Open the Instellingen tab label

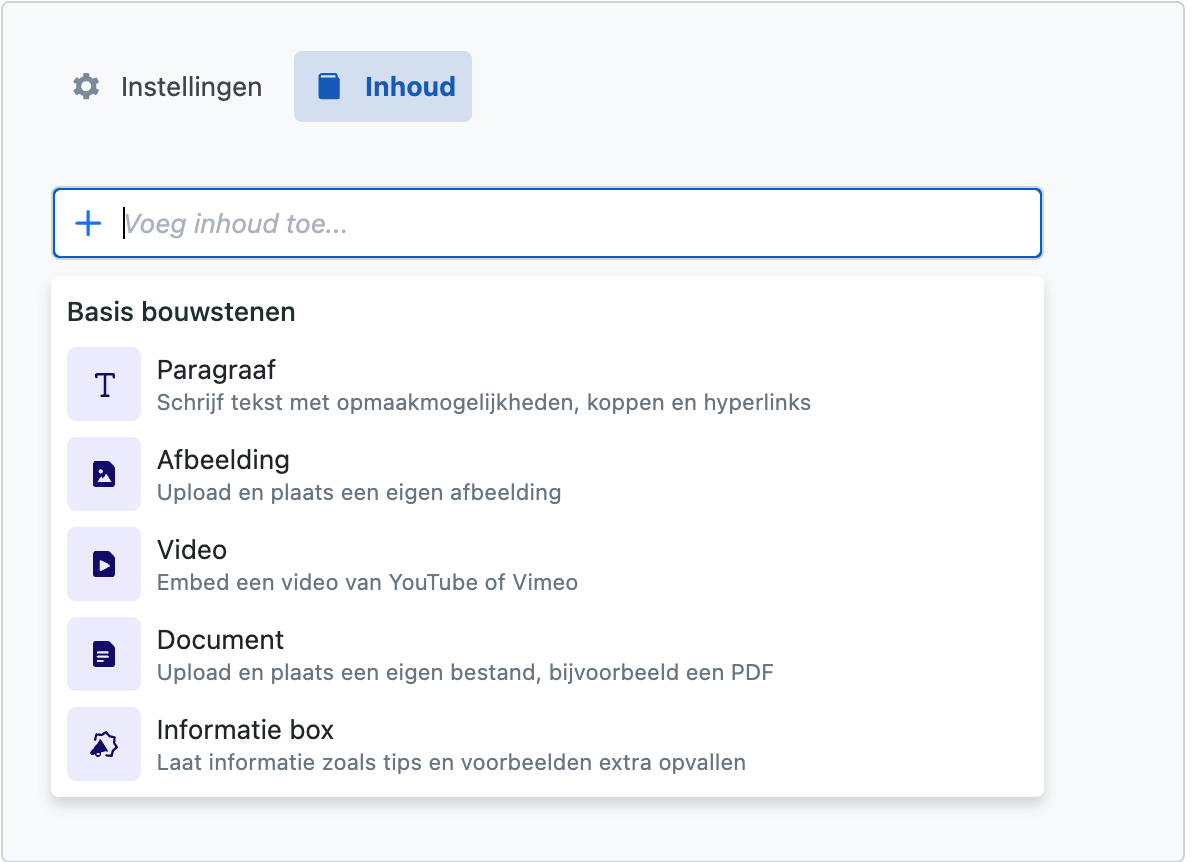point(191,87)
